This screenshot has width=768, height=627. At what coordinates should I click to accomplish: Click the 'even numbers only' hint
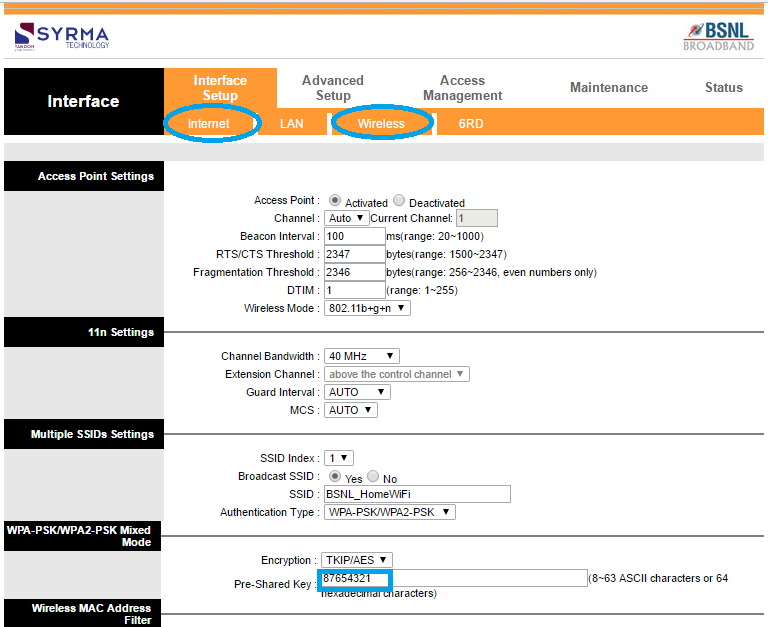pyautogui.click(x=549, y=272)
